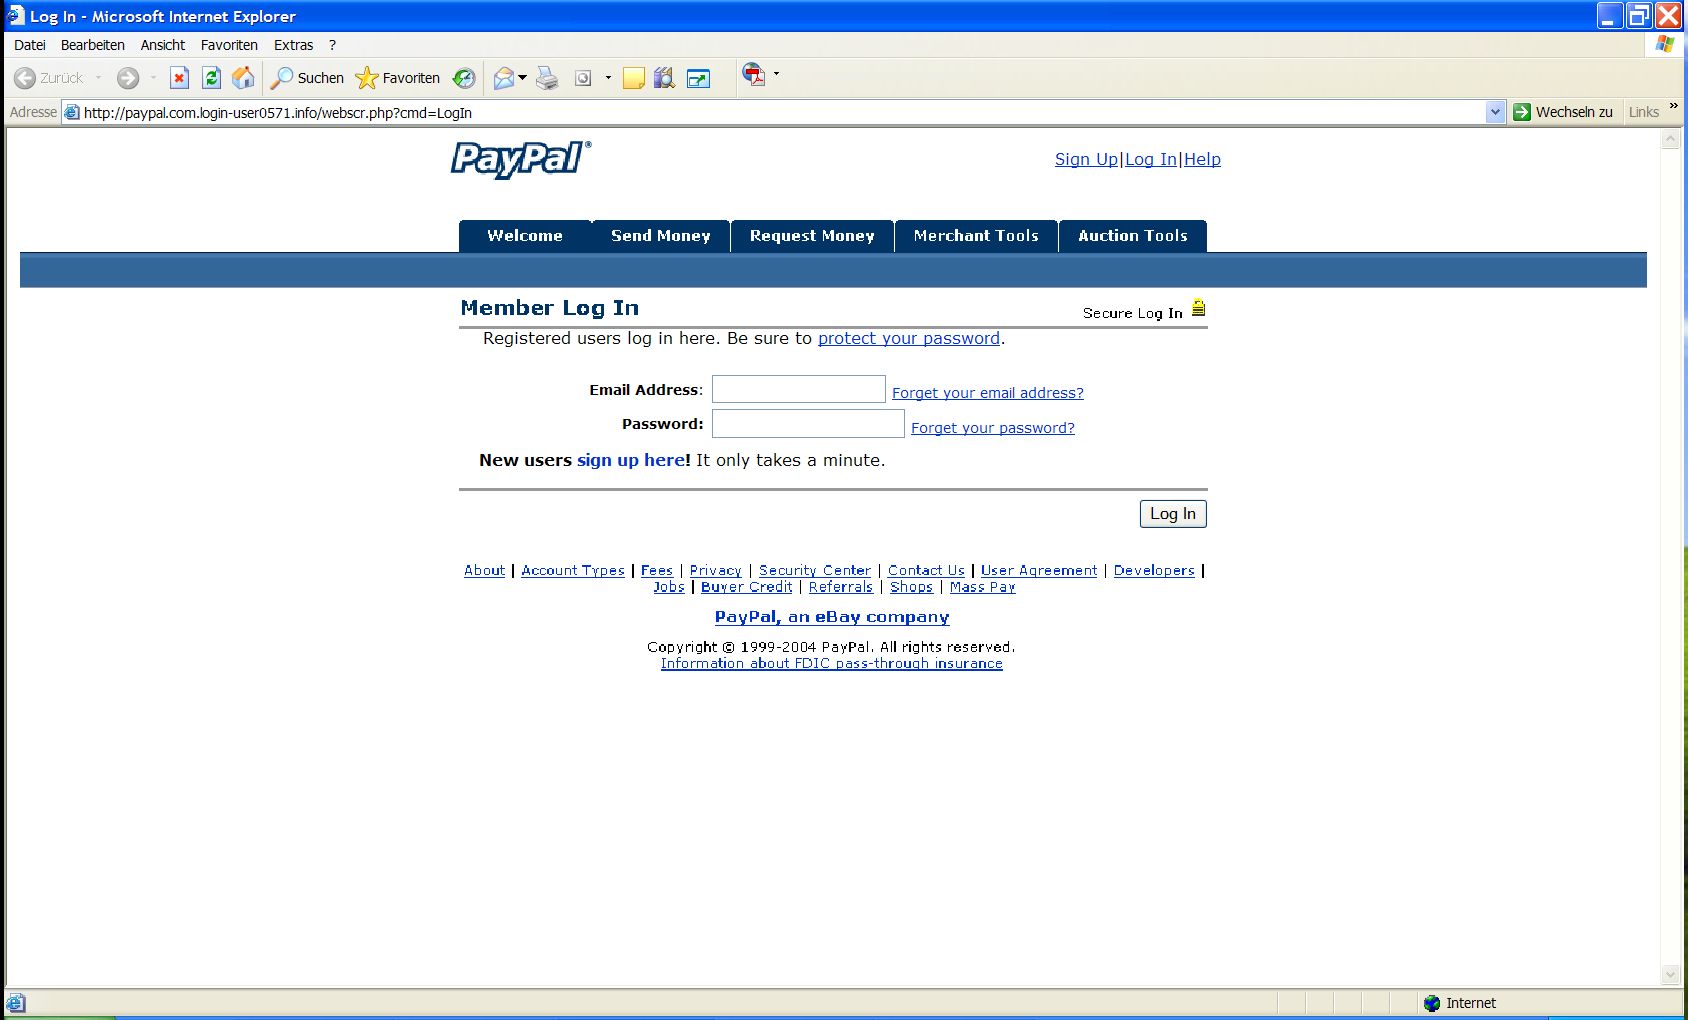Click the sign up here link
This screenshot has height=1020, width=1688.
(x=631, y=460)
